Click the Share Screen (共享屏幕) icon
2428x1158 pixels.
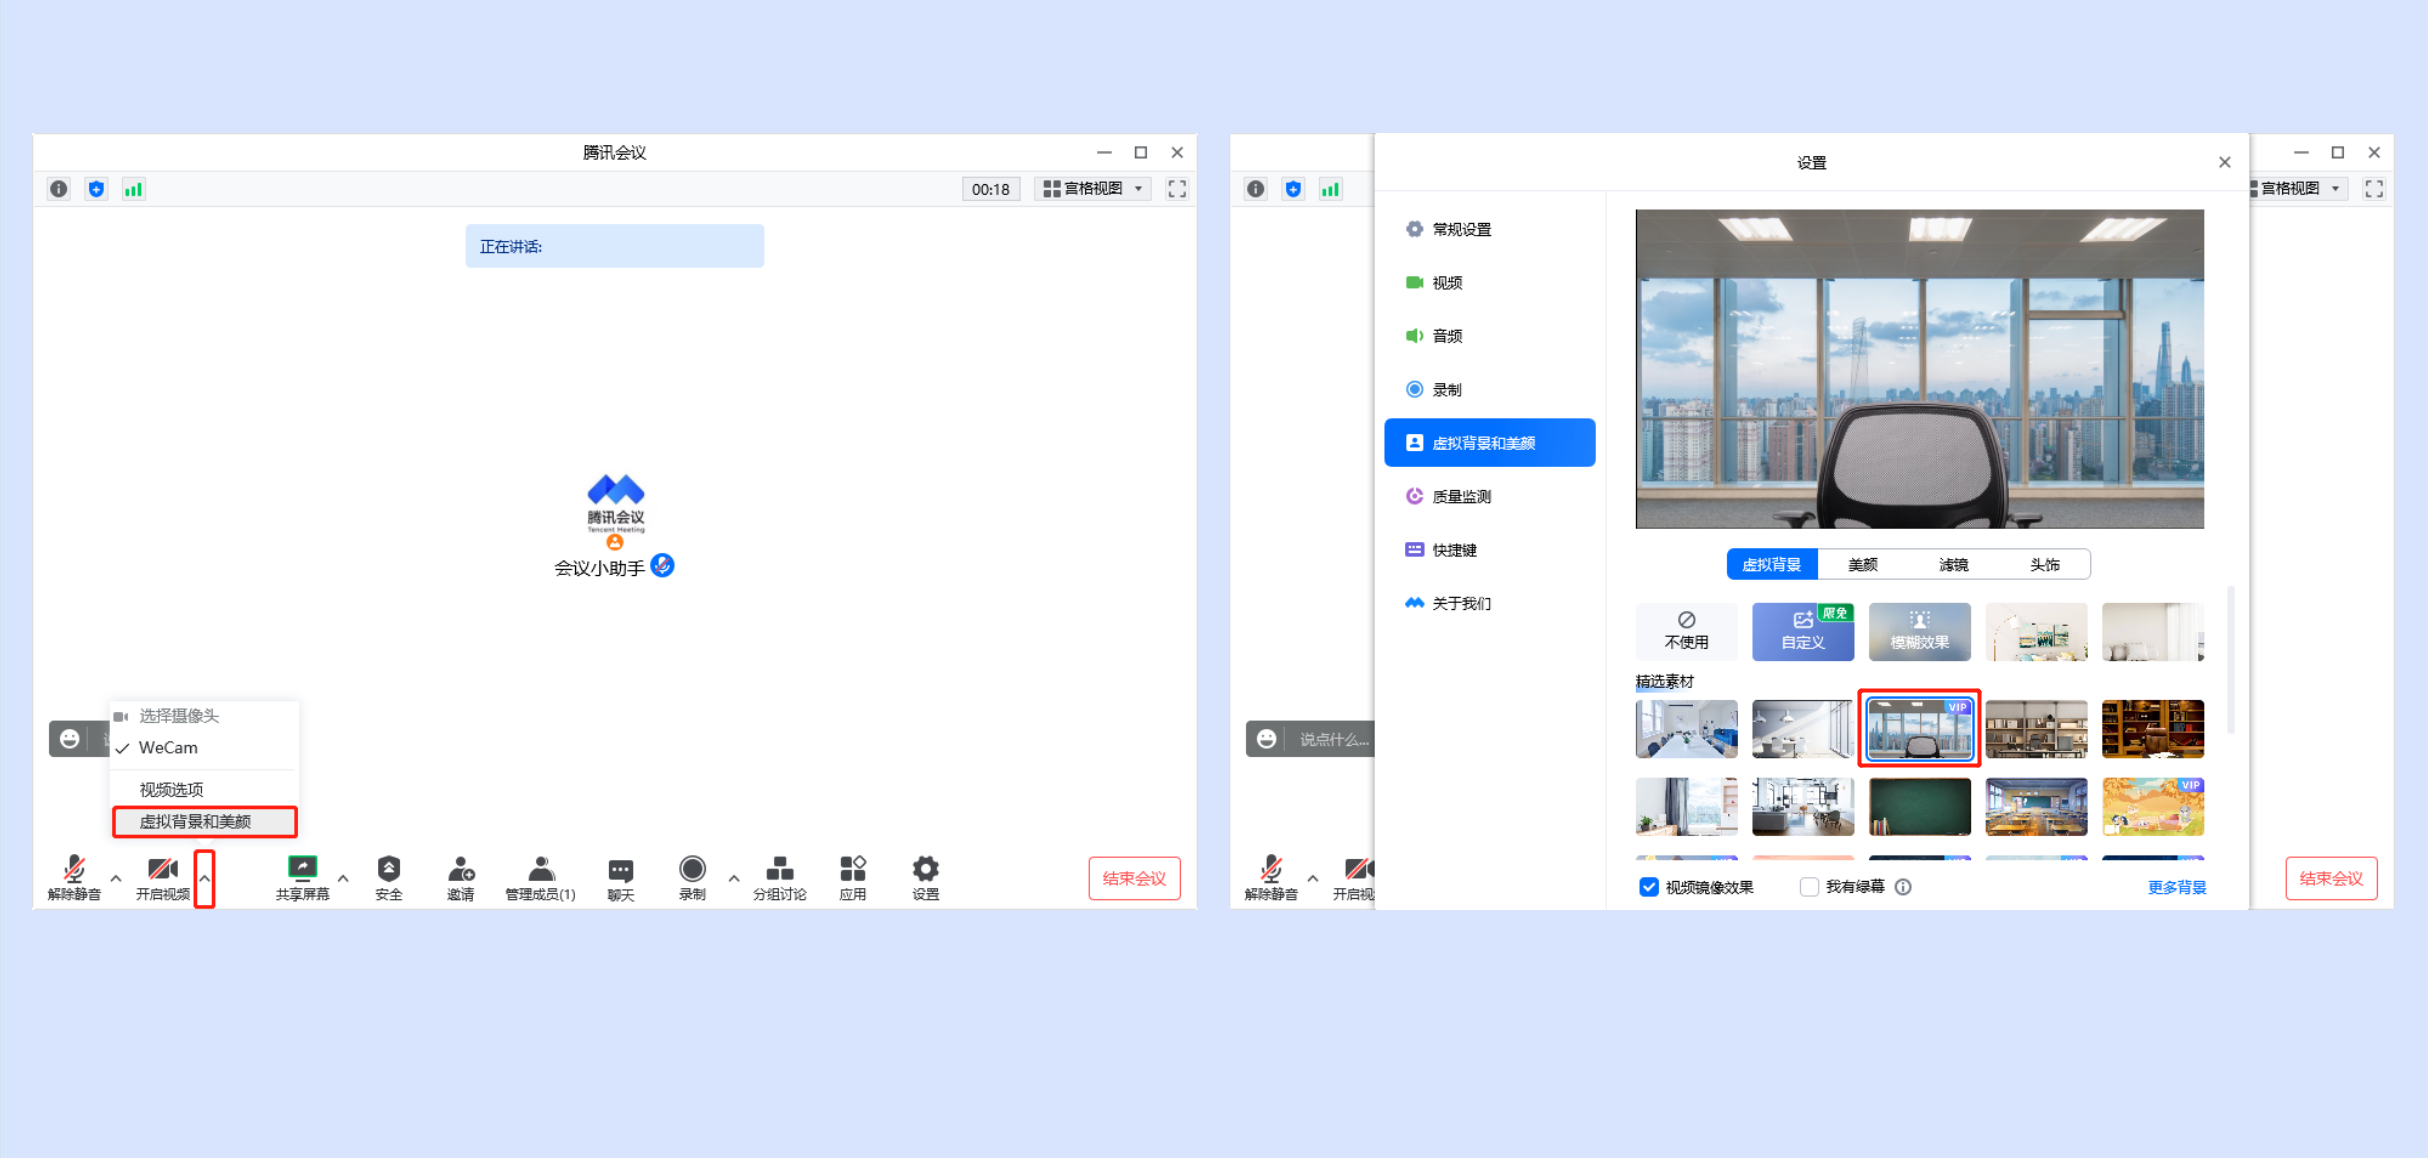coord(302,869)
